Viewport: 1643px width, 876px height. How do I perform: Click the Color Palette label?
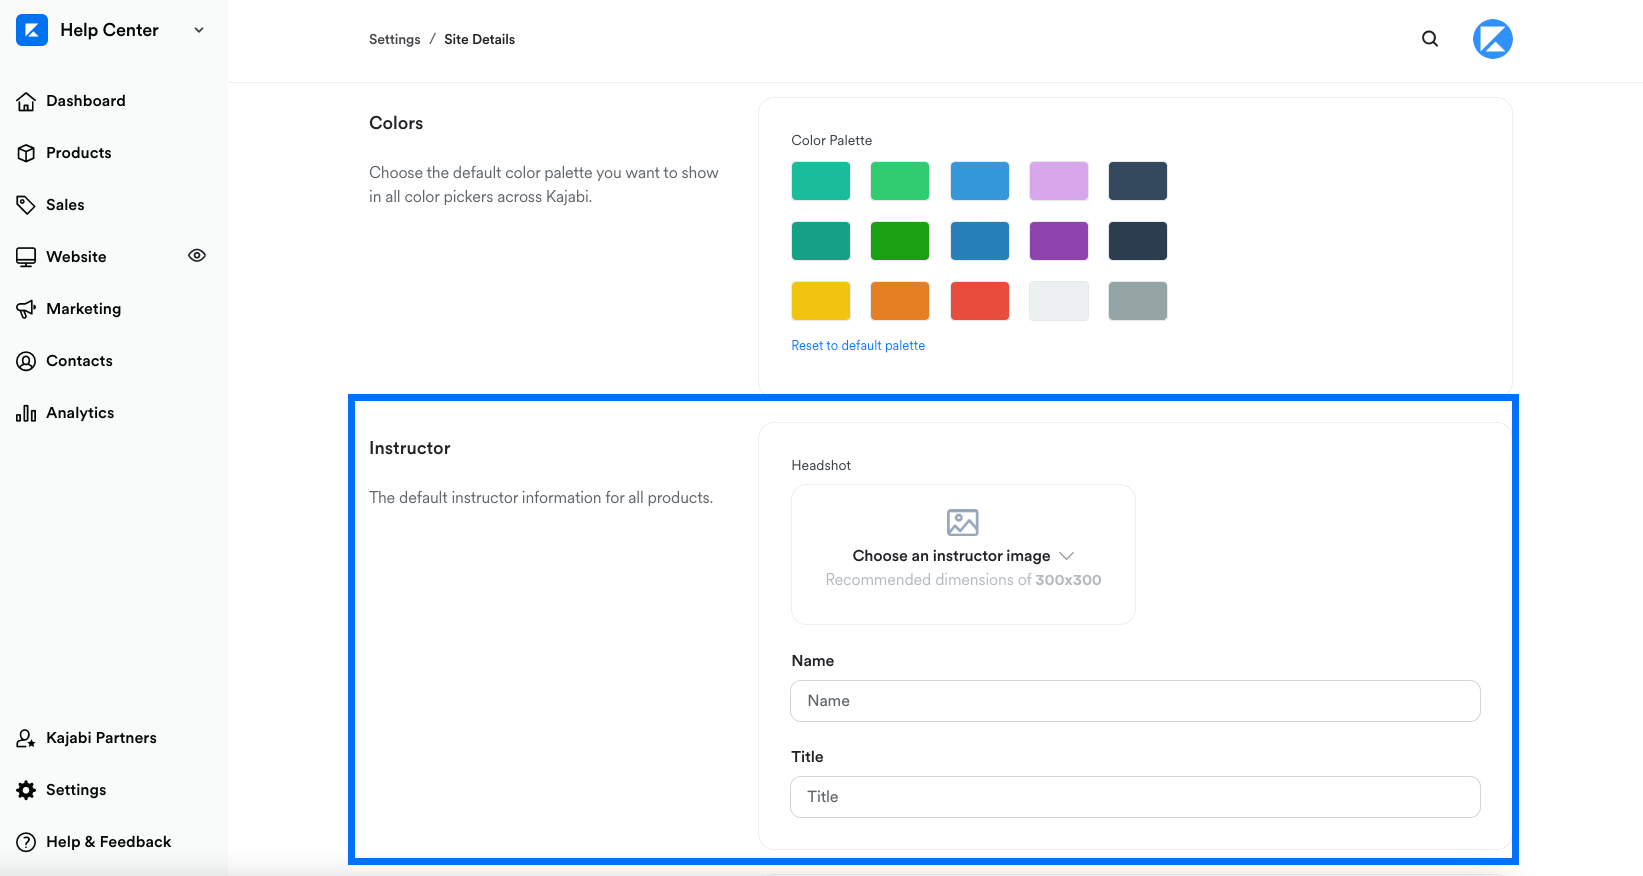[x=832, y=140]
